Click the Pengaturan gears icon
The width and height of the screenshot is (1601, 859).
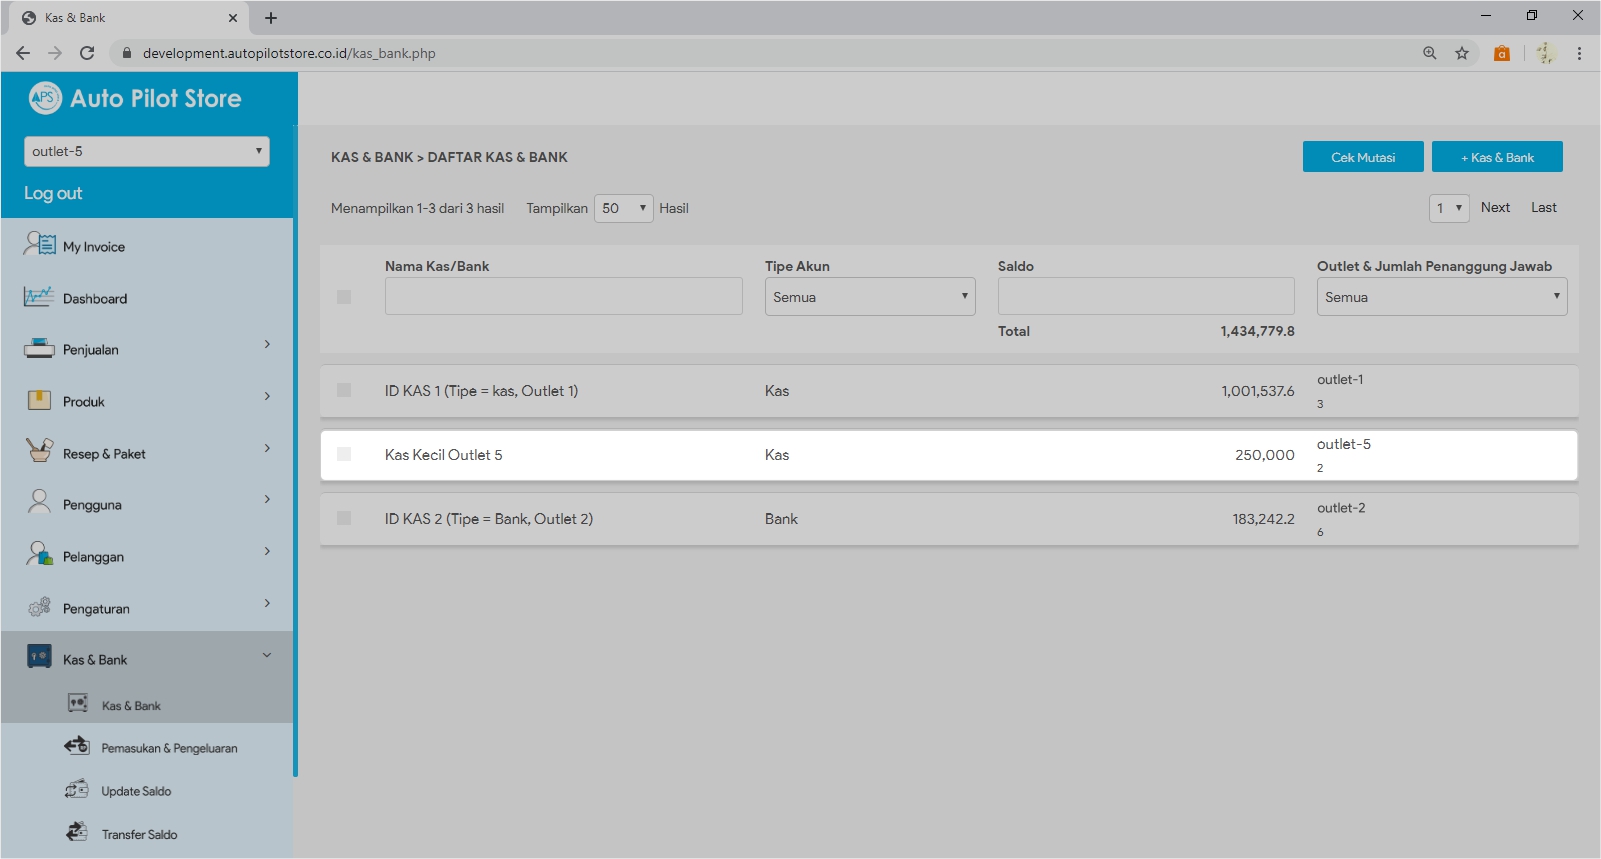coord(39,607)
